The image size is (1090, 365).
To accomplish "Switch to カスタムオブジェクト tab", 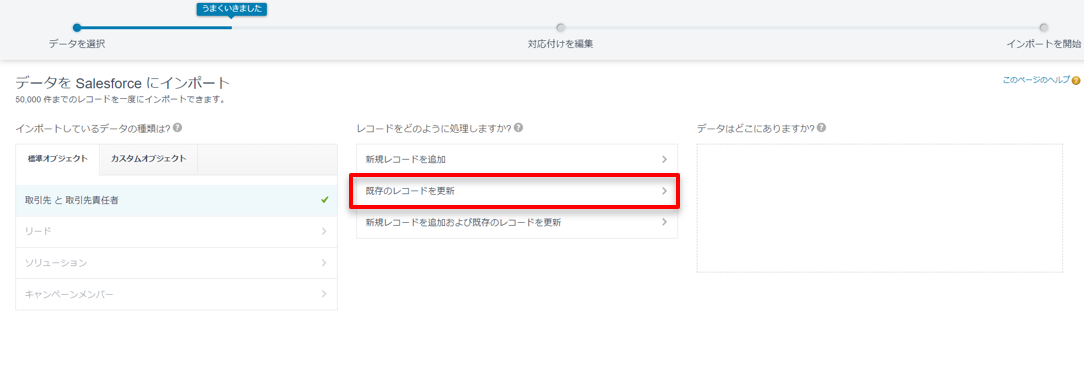I will pyautogui.click(x=149, y=159).
